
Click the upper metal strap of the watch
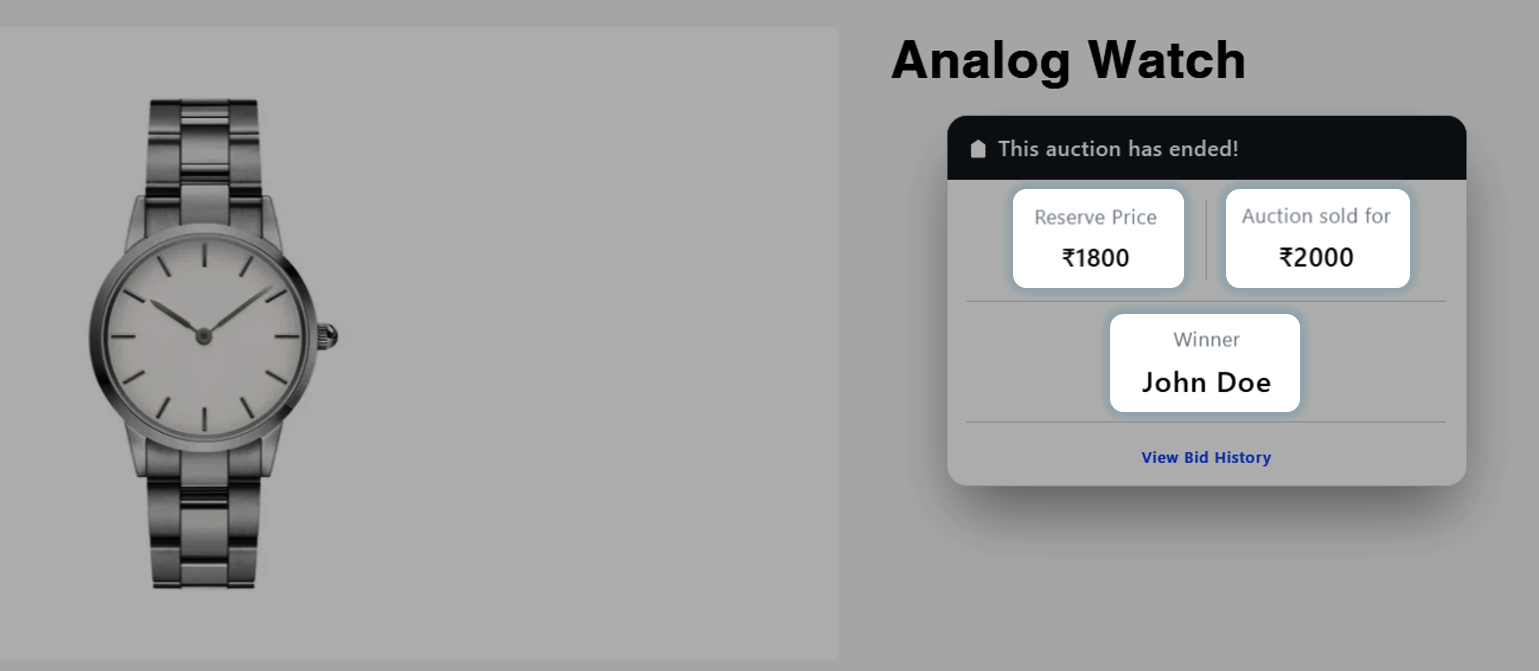coord(204,148)
